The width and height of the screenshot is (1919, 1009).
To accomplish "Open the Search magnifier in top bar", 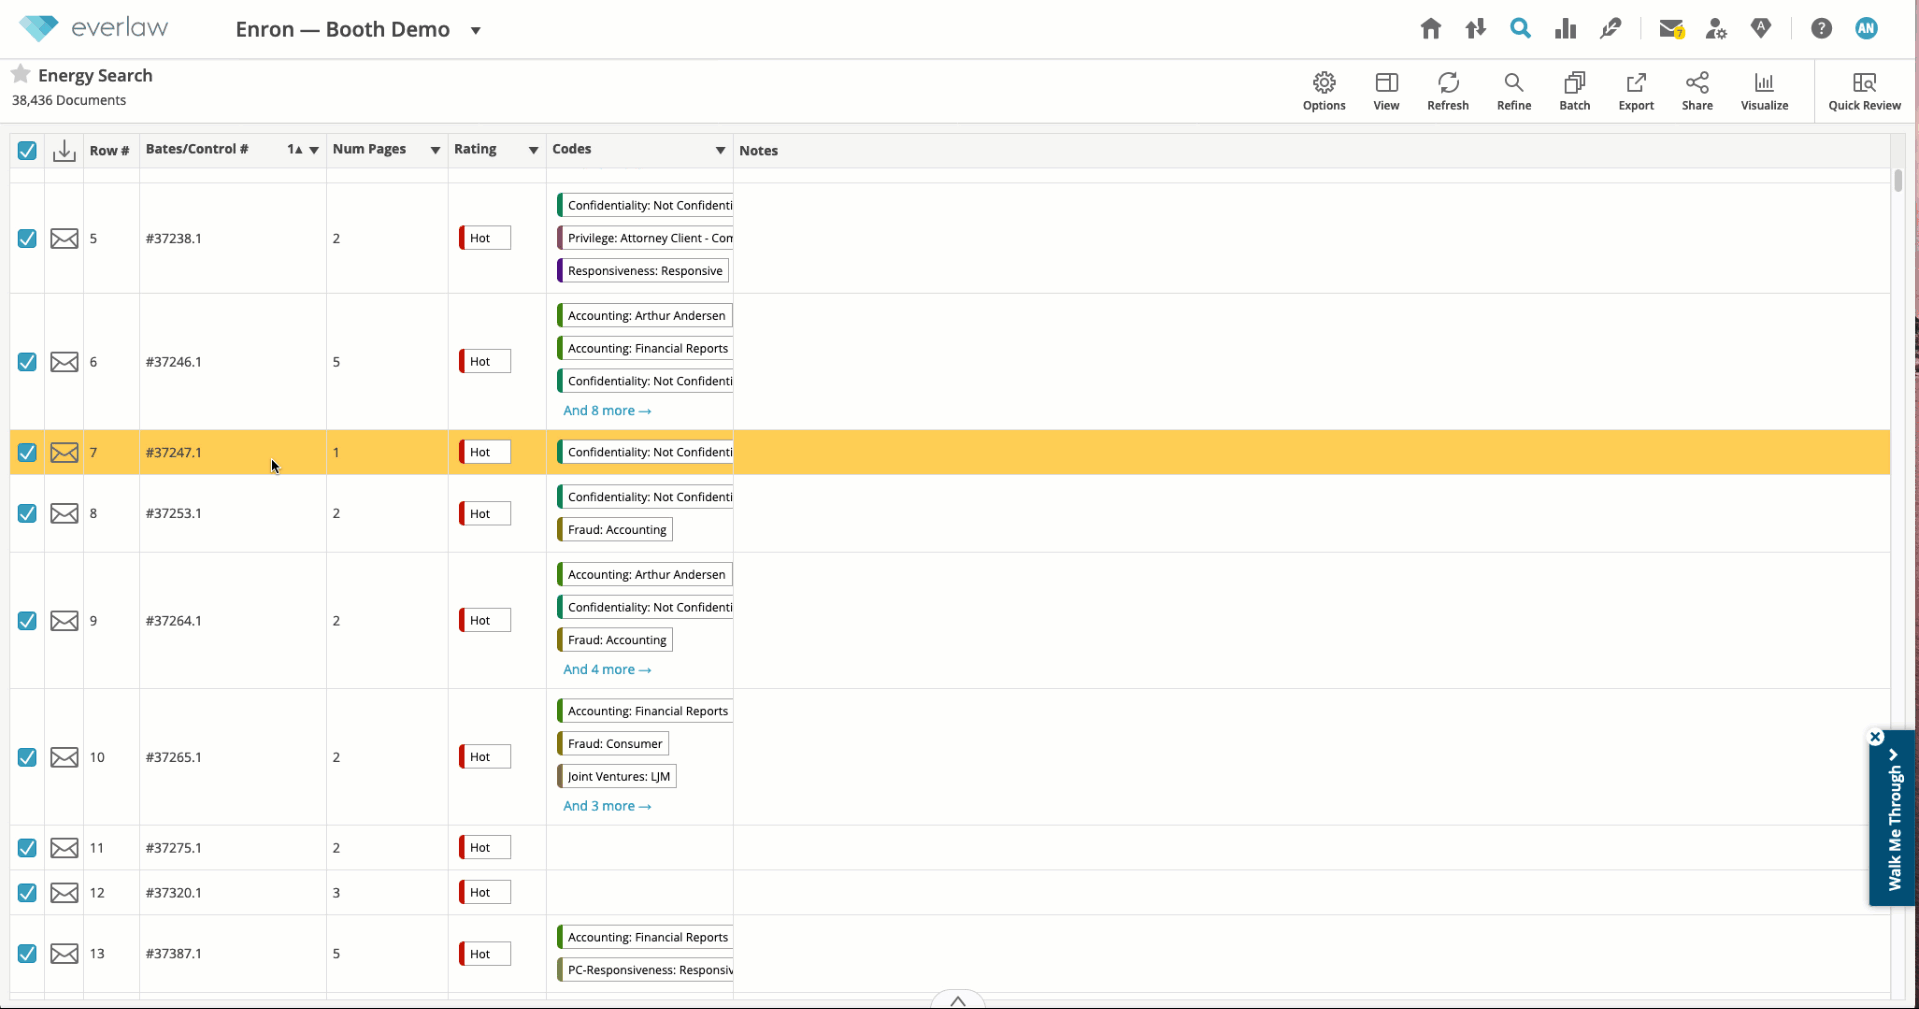I will pyautogui.click(x=1520, y=29).
